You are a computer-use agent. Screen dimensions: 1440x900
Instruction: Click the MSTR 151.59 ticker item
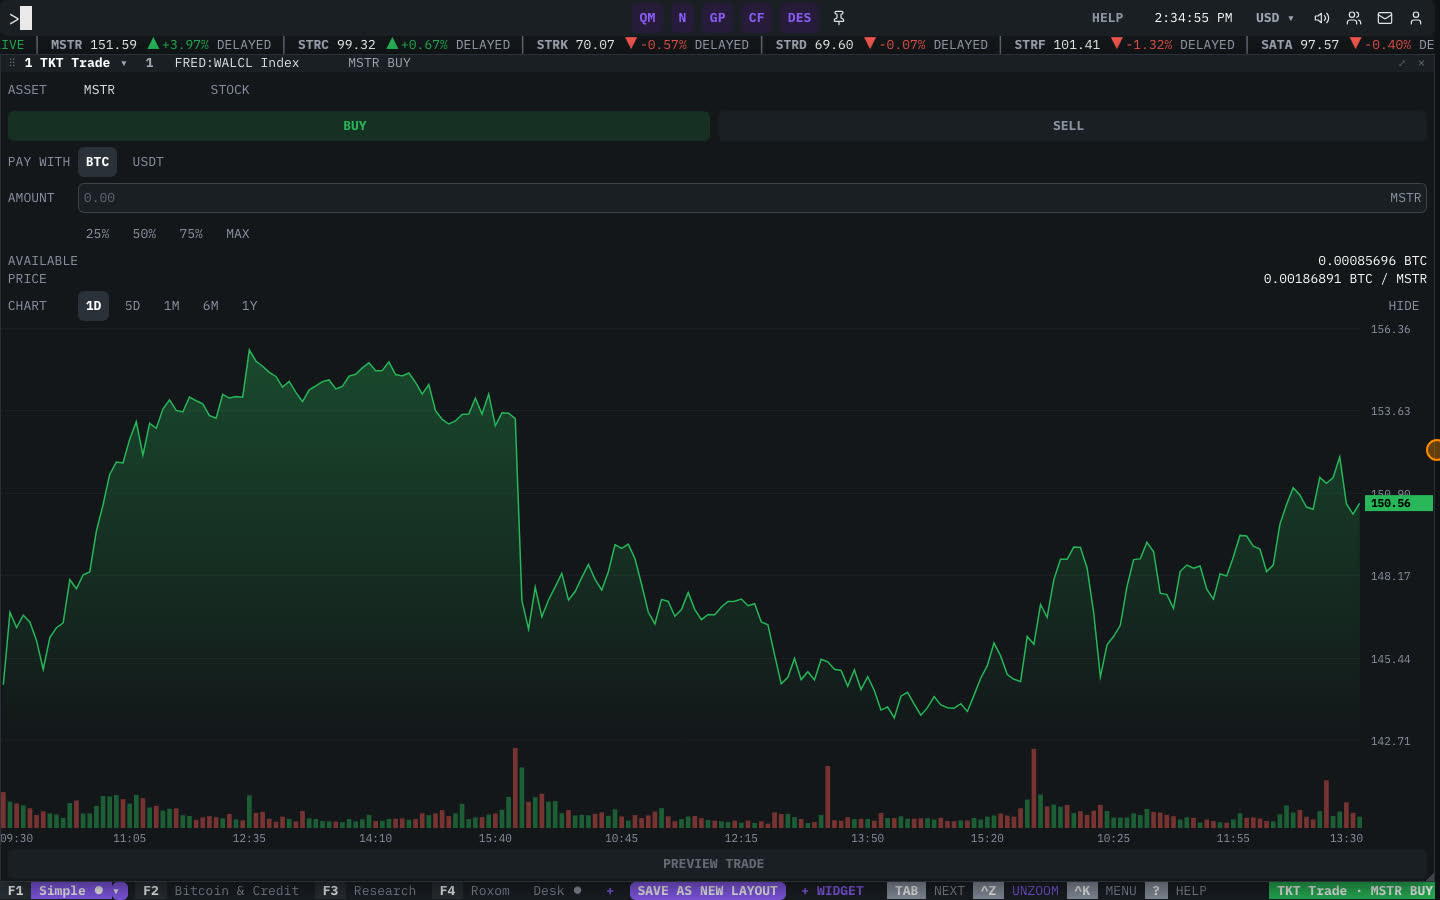coord(161,45)
